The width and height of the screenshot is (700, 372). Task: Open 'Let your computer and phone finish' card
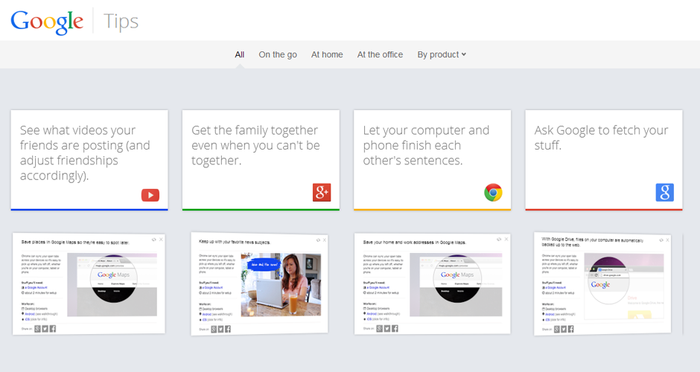[432, 160]
